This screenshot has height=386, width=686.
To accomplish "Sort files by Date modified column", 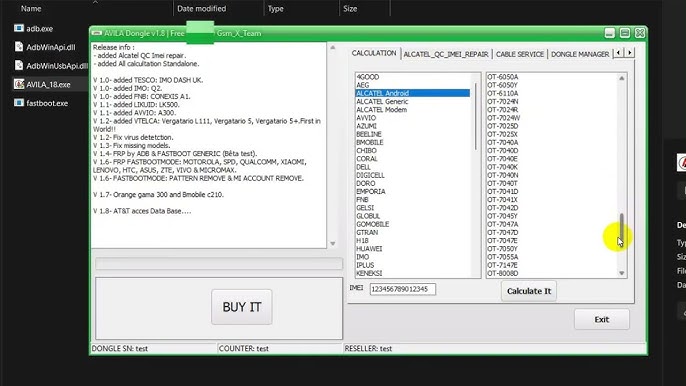I will pyautogui.click(x=202, y=8).
